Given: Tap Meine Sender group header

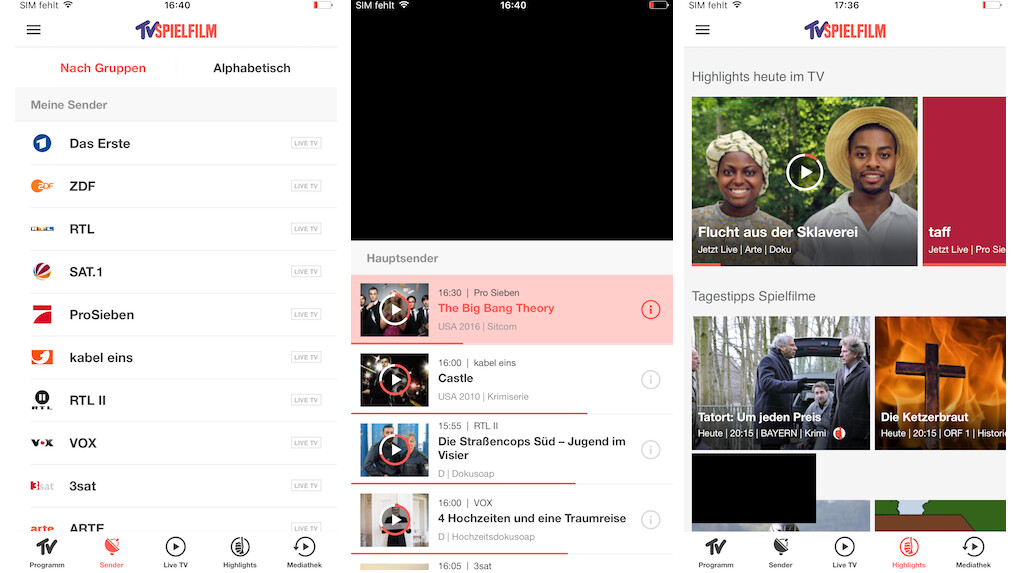Looking at the screenshot, I should tap(176, 104).
